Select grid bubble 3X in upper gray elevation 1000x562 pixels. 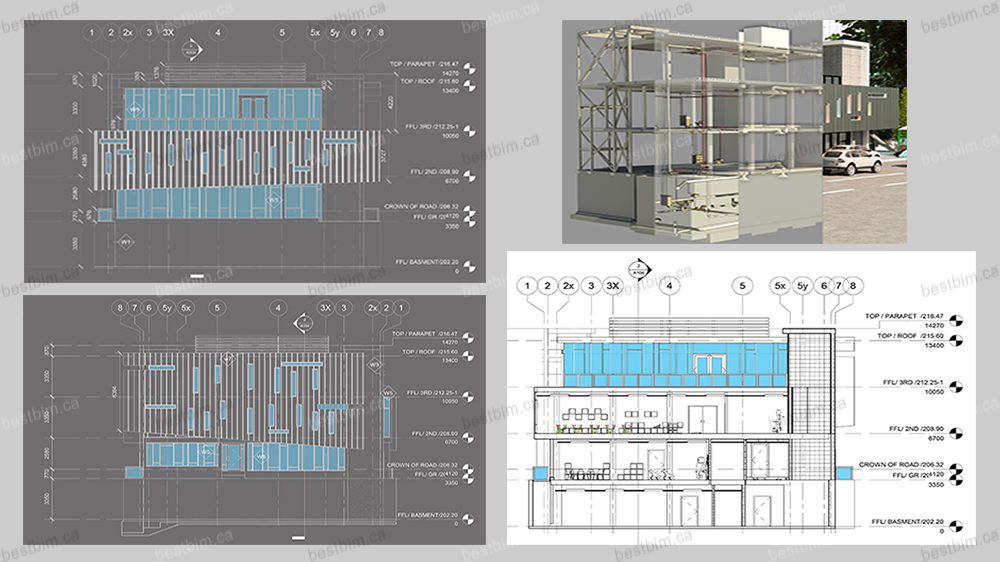168,32
